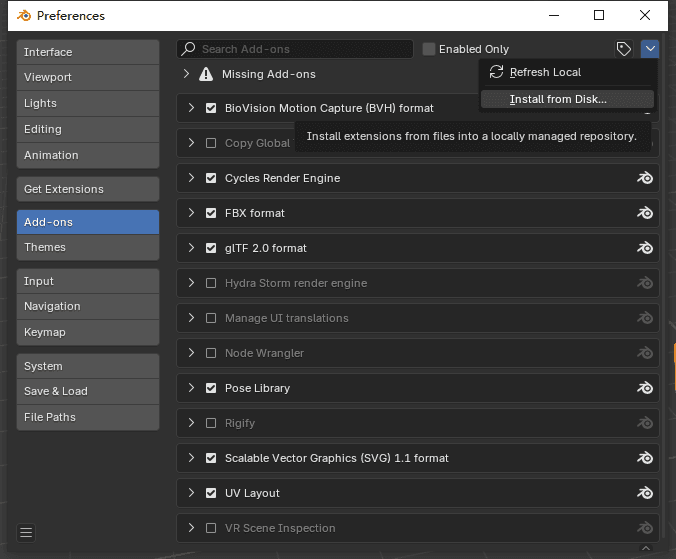Click the Blender icon on Rigify row
Image resolution: width=676 pixels, height=559 pixels.
coord(645,423)
